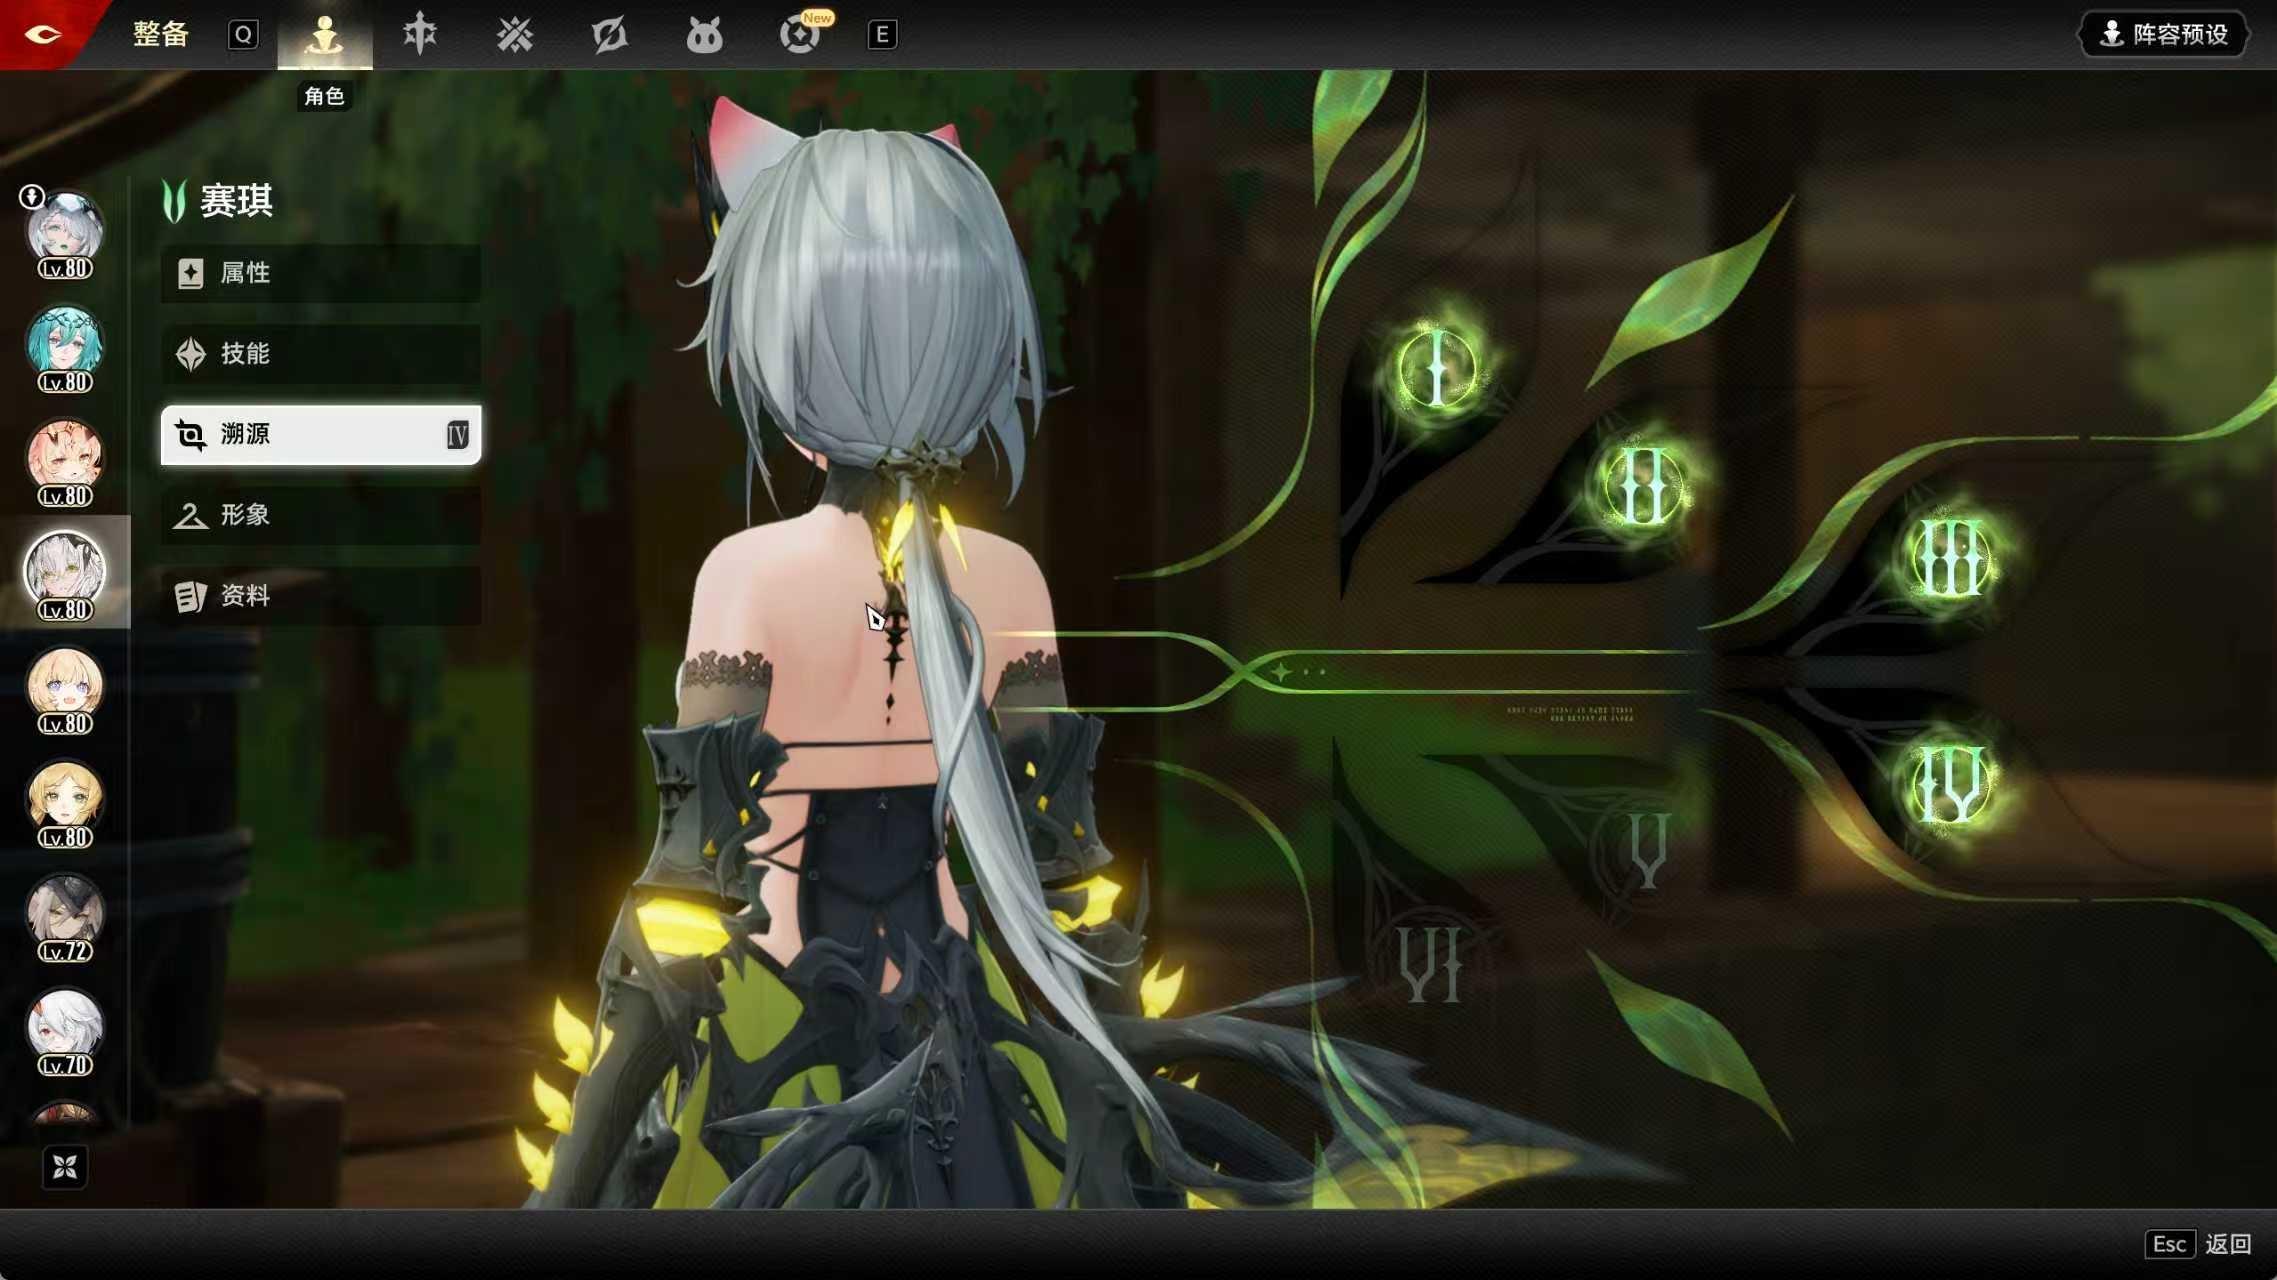Image resolution: width=2277 pixels, height=1280 pixels.
Task: Select locked resonance node VI
Action: 1431,964
